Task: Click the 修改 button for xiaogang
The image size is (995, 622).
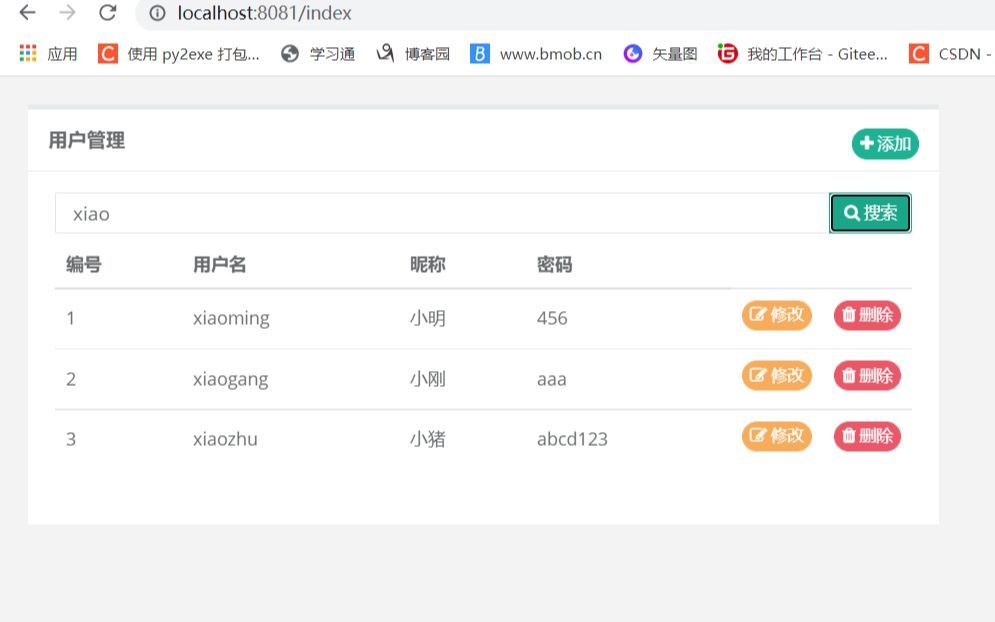Action: point(777,376)
